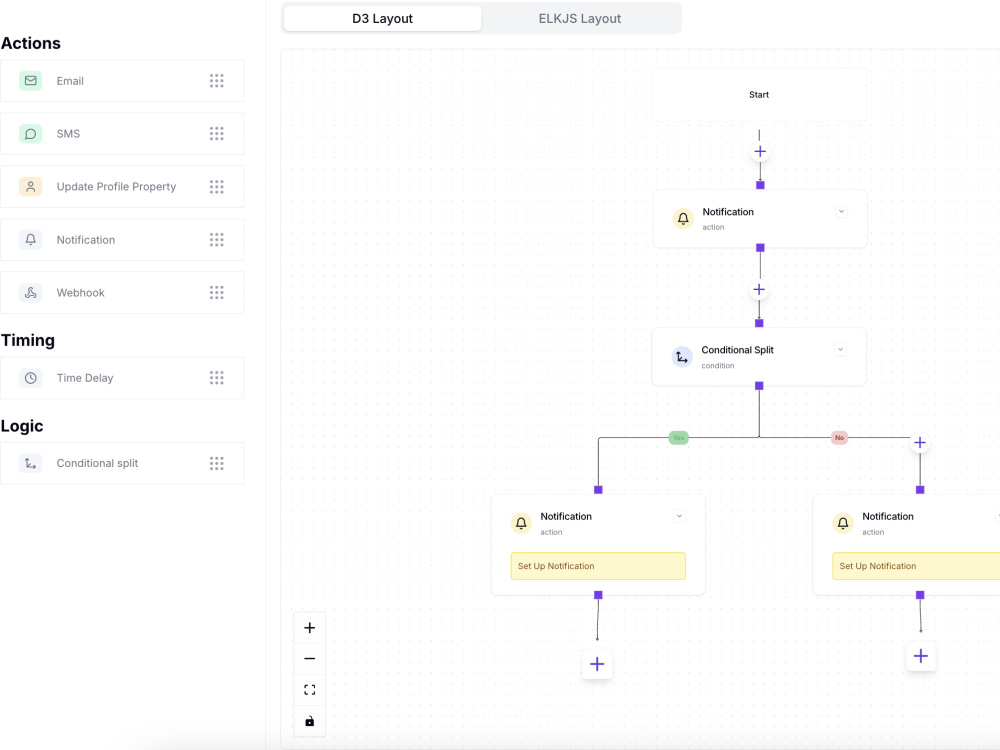1000x750 pixels.
Task: Click the No branch label
Action: 839,438
